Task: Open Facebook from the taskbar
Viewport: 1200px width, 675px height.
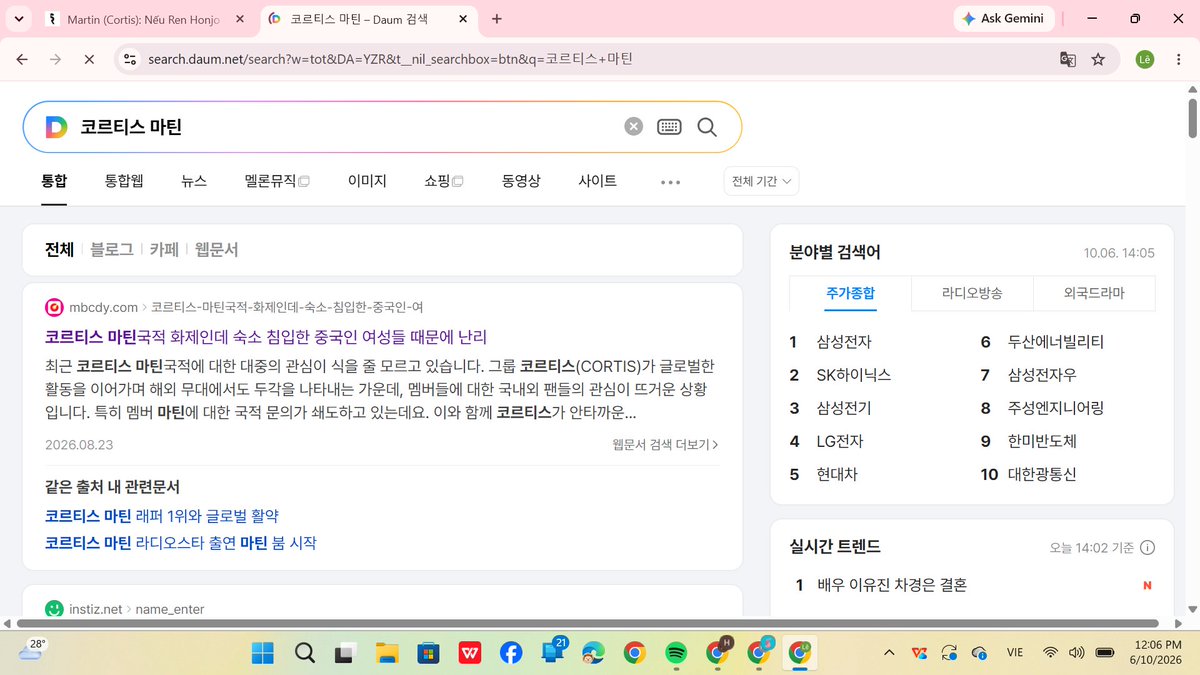Action: pyautogui.click(x=510, y=653)
